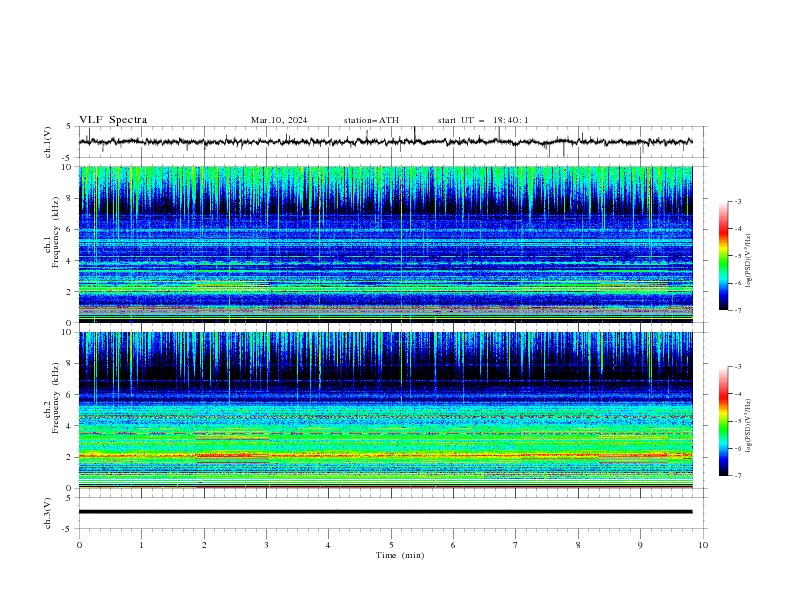
Task: Click the flat ch.3 voltage trace
Action: tap(386, 512)
